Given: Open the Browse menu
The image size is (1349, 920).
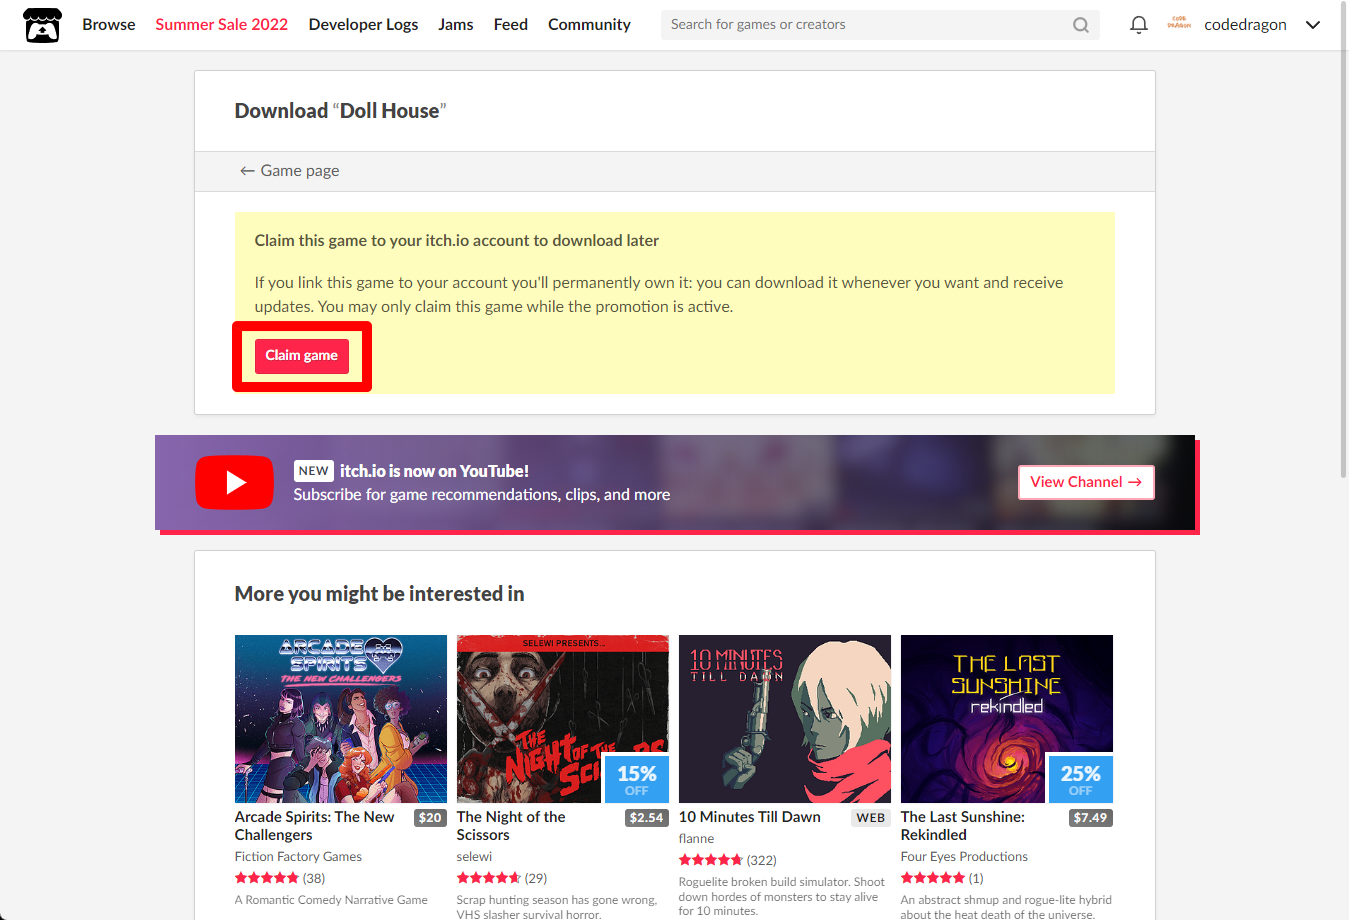Looking at the screenshot, I should click(x=109, y=24).
